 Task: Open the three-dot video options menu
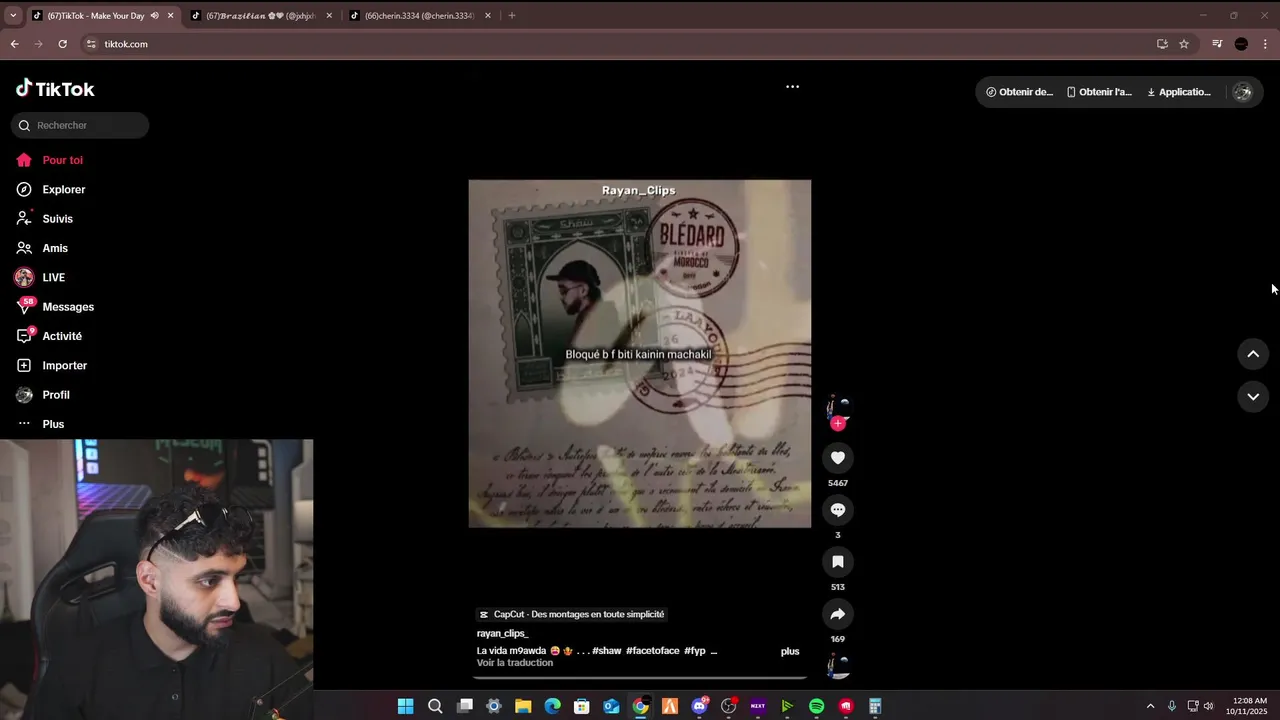point(792,87)
